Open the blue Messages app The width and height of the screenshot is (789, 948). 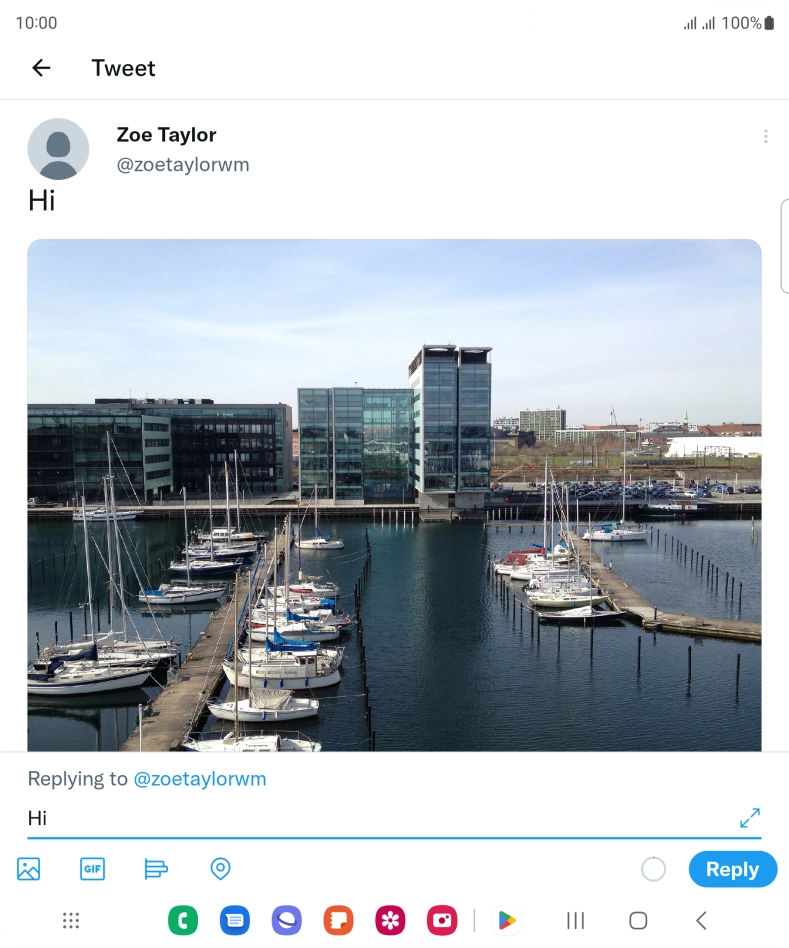click(235, 921)
